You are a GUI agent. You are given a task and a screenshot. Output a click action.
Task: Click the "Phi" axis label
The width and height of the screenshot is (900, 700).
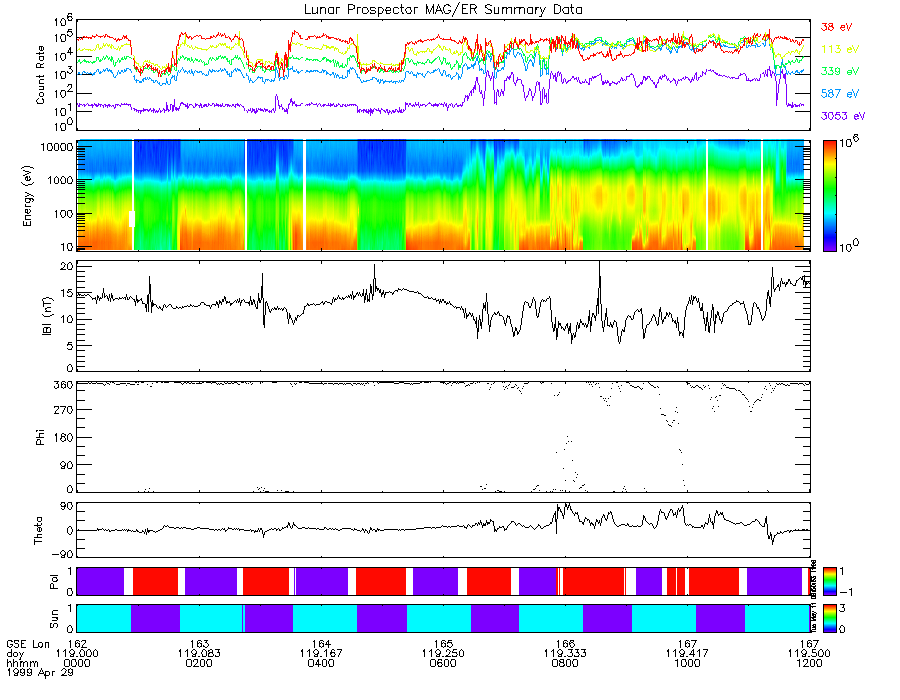pyautogui.click(x=40, y=437)
